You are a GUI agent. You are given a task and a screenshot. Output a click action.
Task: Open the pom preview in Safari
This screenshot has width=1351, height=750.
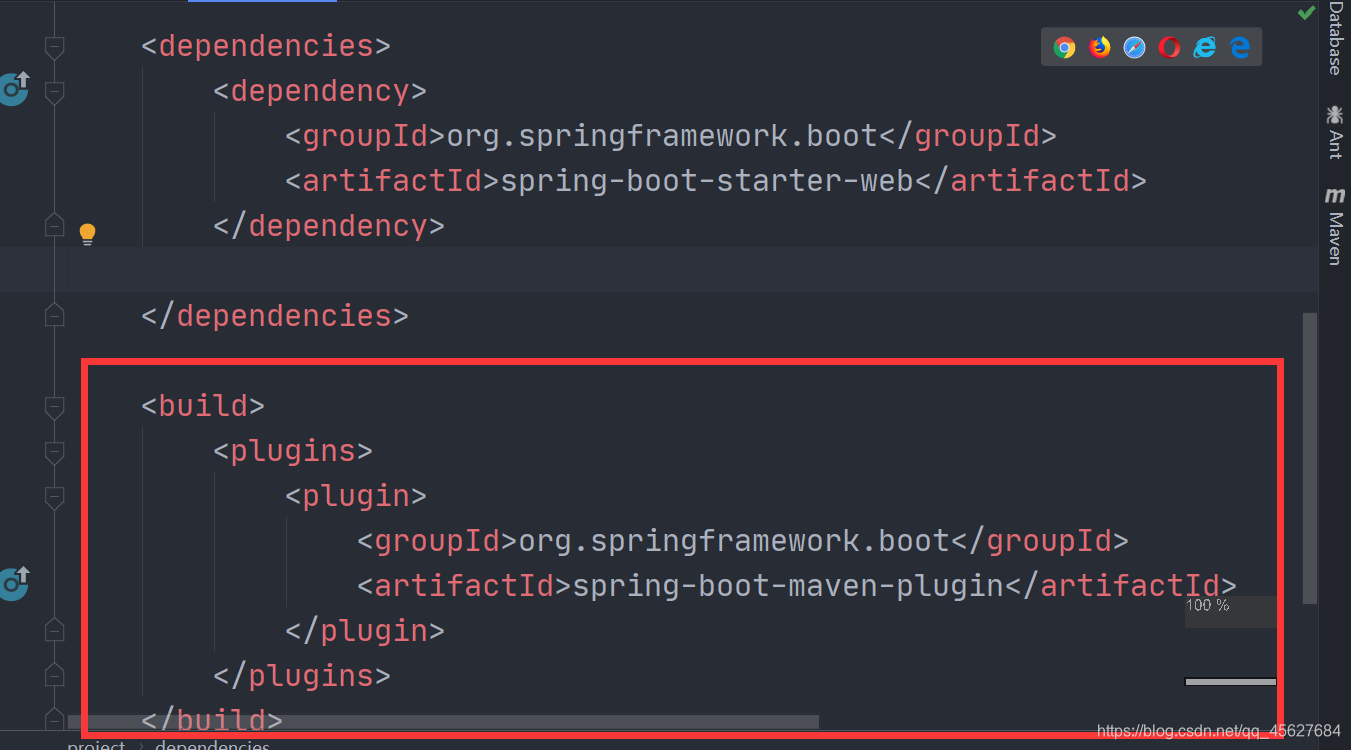pos(1134,47)
